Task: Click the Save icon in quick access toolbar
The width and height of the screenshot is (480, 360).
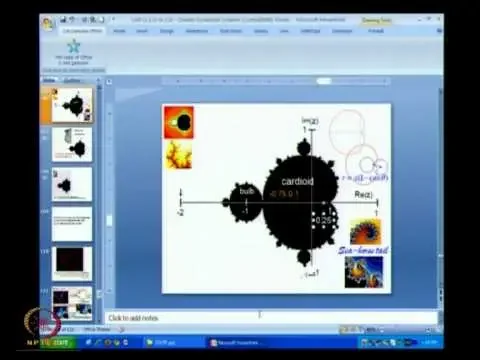Action: [x=63, y=20]
